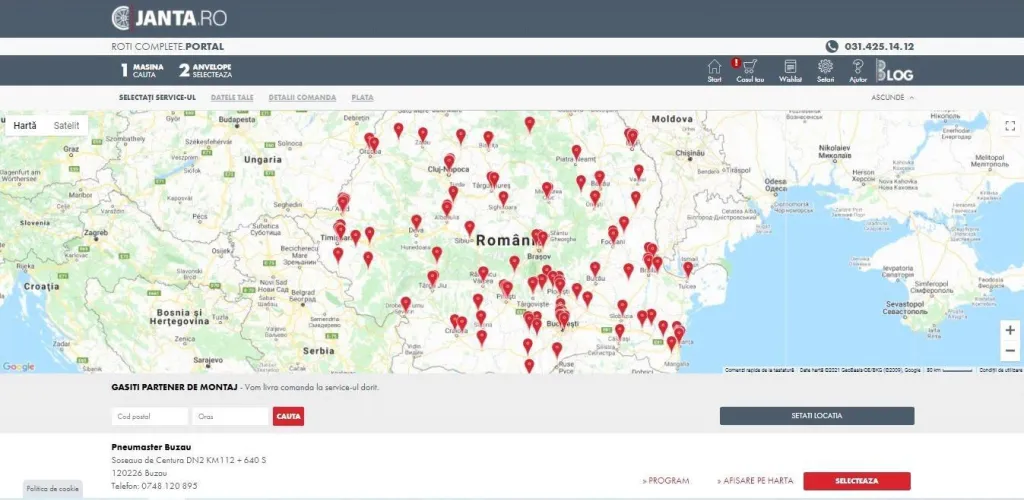Switch map to Satelit view
Screen dimensions: 1024x500
(x=66, y=126)
